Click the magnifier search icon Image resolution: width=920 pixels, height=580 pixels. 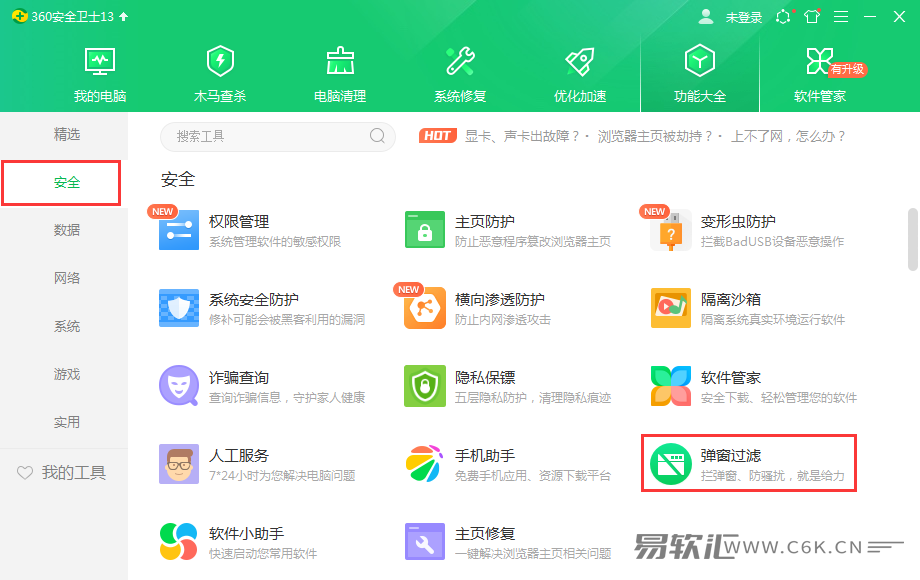coord(377,136)
